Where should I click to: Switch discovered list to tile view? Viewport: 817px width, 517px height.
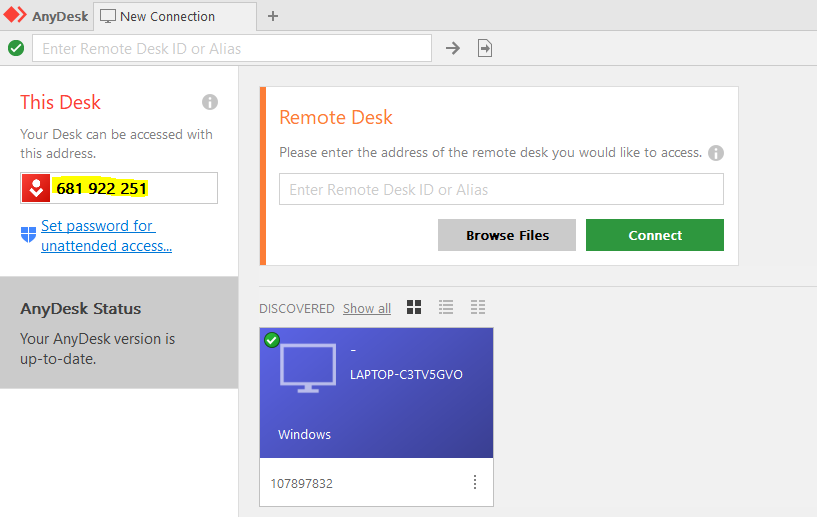(x=414, y=307)
